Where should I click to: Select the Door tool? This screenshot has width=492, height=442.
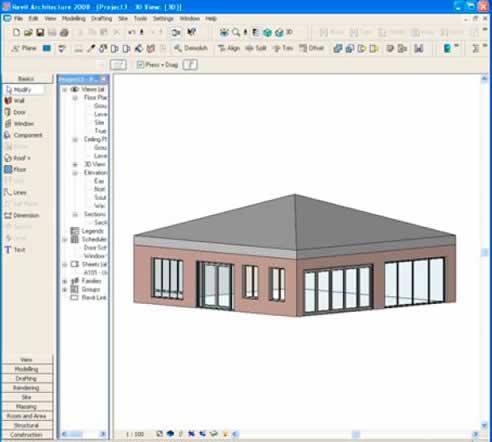[15, 112]
